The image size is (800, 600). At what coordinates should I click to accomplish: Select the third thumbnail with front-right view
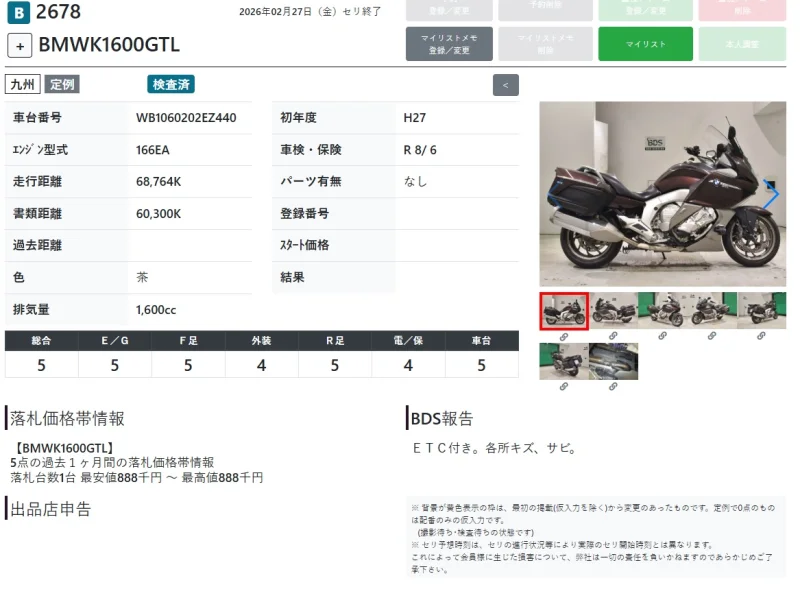point(662,310)
